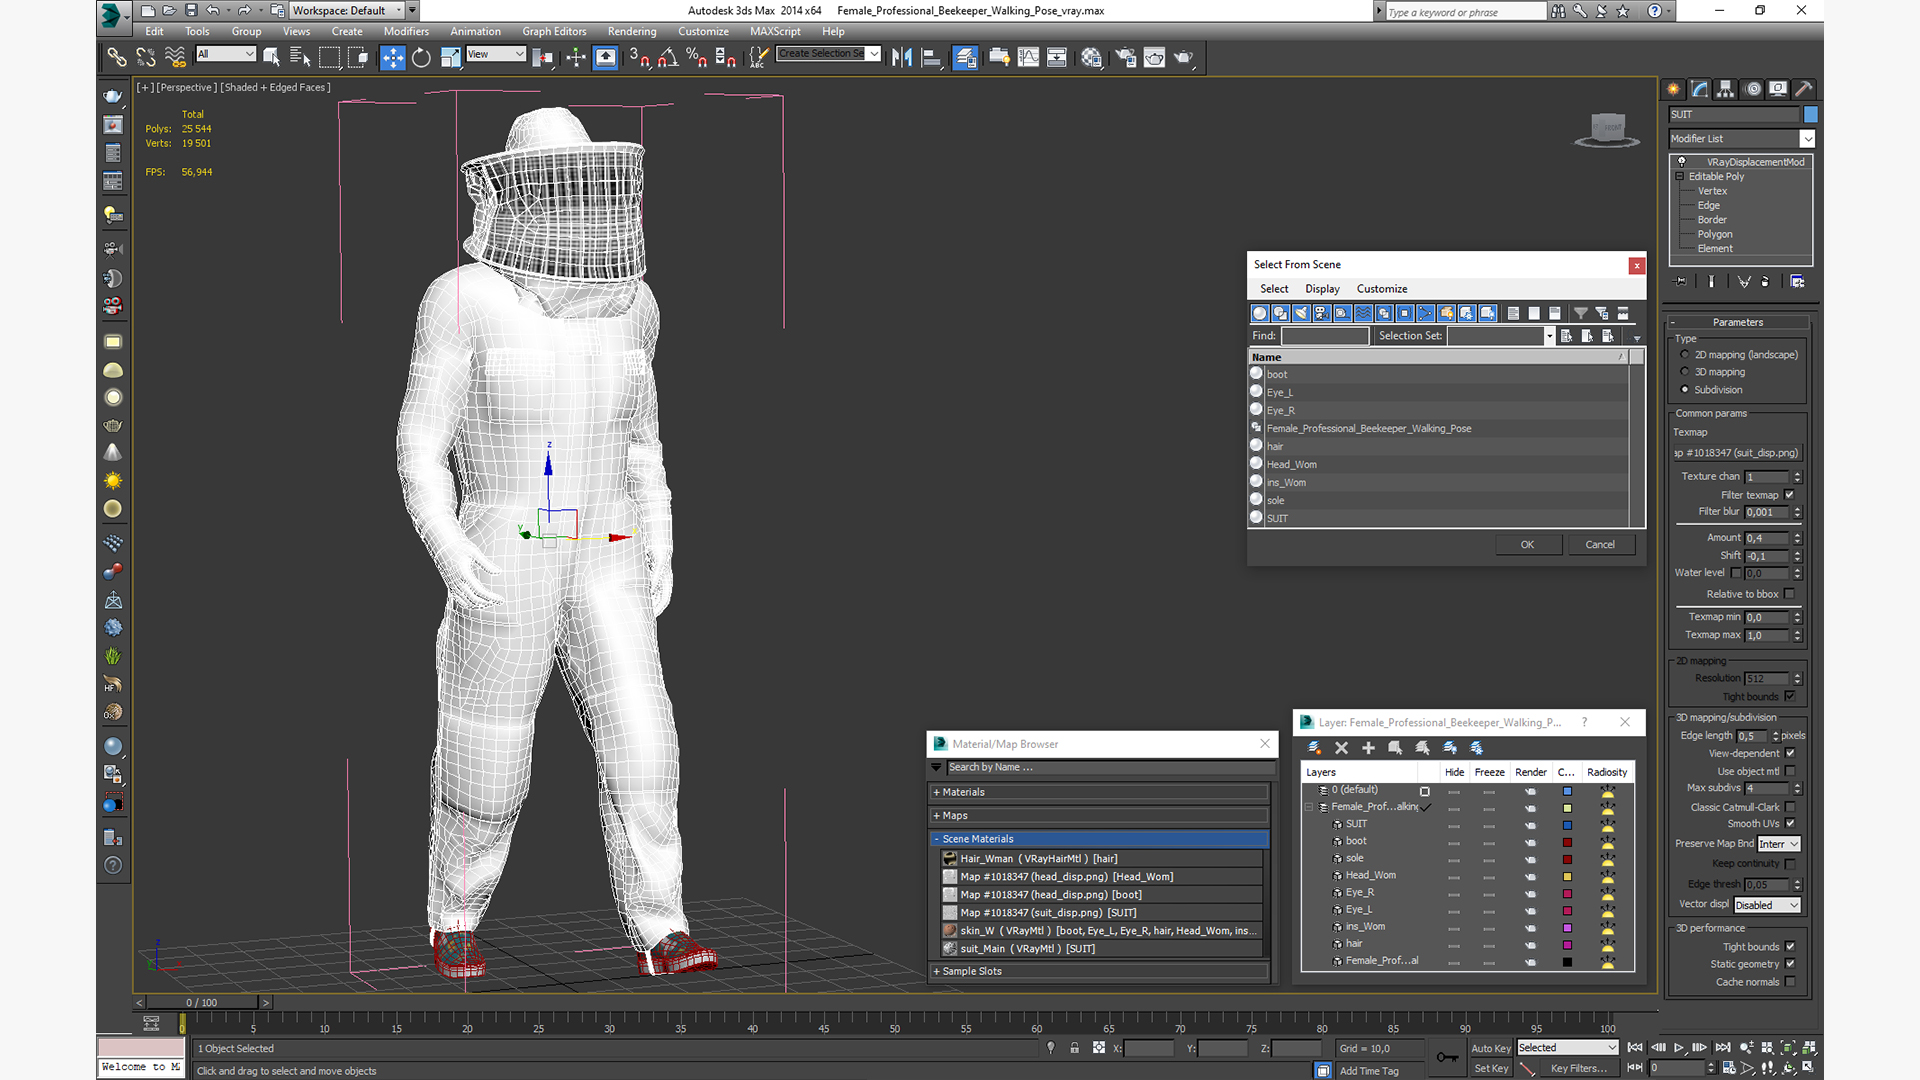This screenshot has height=1080, width=1920.
Task: Click Play Animation button
Action: tap(1679, 1048)
